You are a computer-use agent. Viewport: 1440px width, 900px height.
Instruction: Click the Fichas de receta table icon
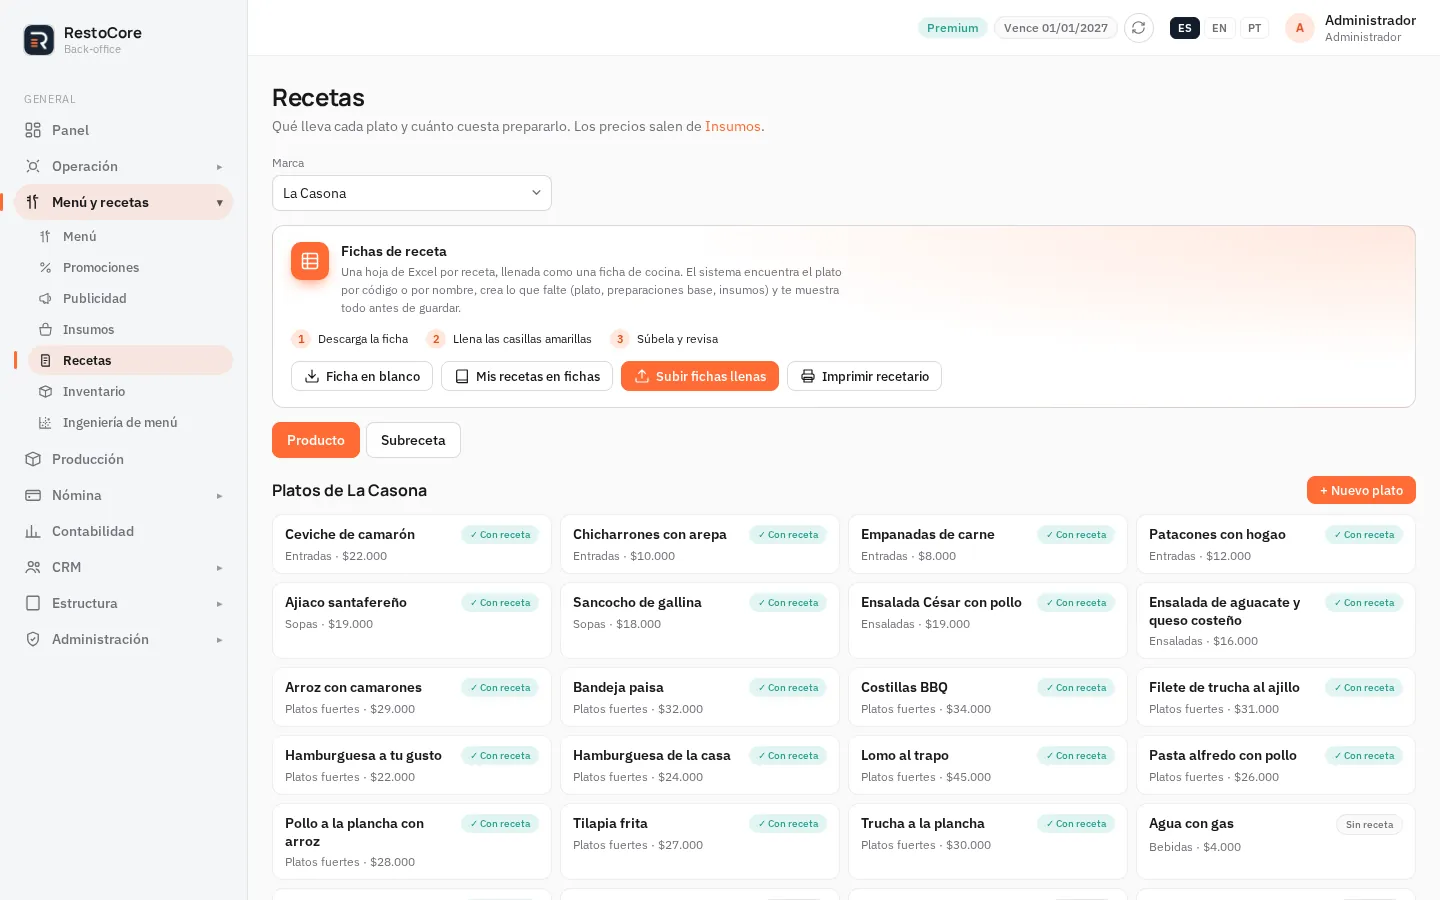(x=310, y=261)
